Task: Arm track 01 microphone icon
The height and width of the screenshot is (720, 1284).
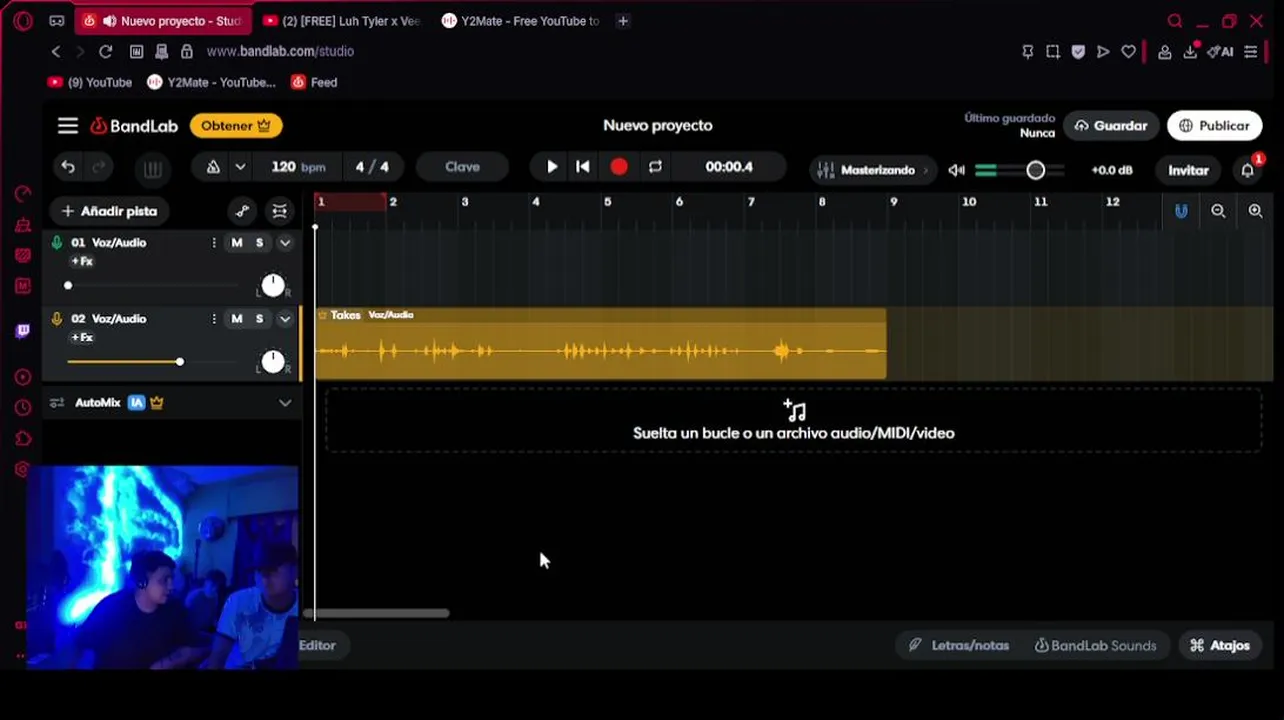Action: point(57,242)
